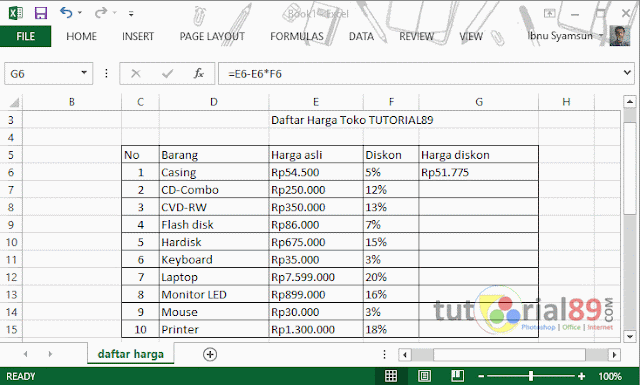Expand the Name Box dropdown arrow

pos(84,73)
